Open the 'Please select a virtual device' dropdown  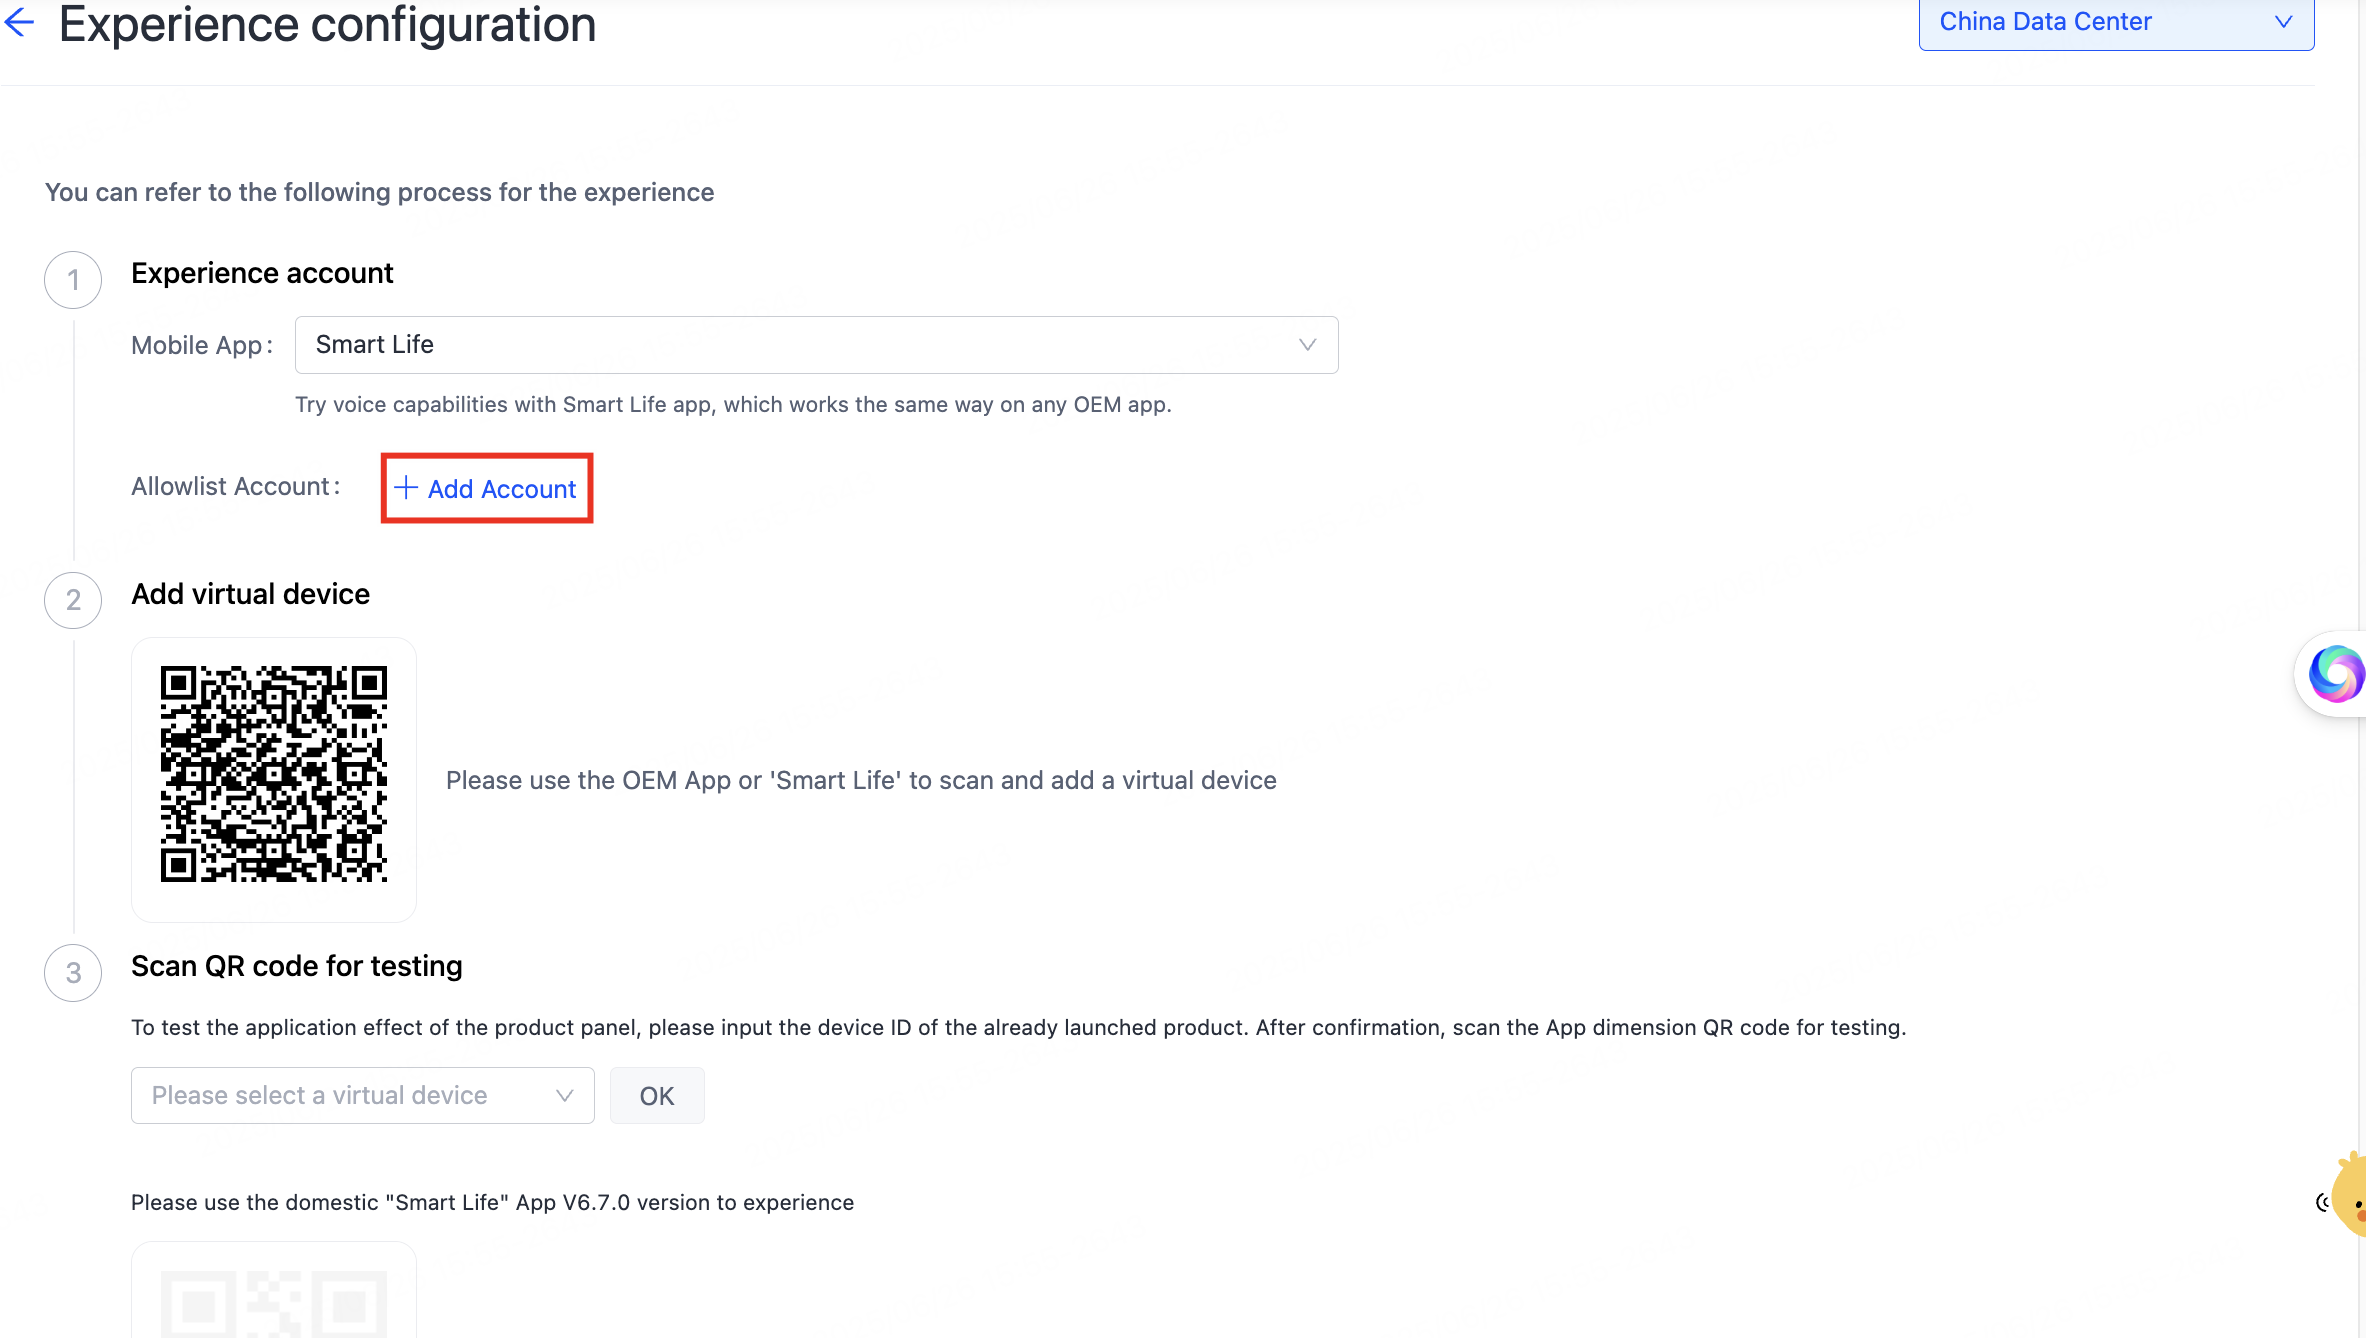pyautogui.click(x=363, y=1096)
